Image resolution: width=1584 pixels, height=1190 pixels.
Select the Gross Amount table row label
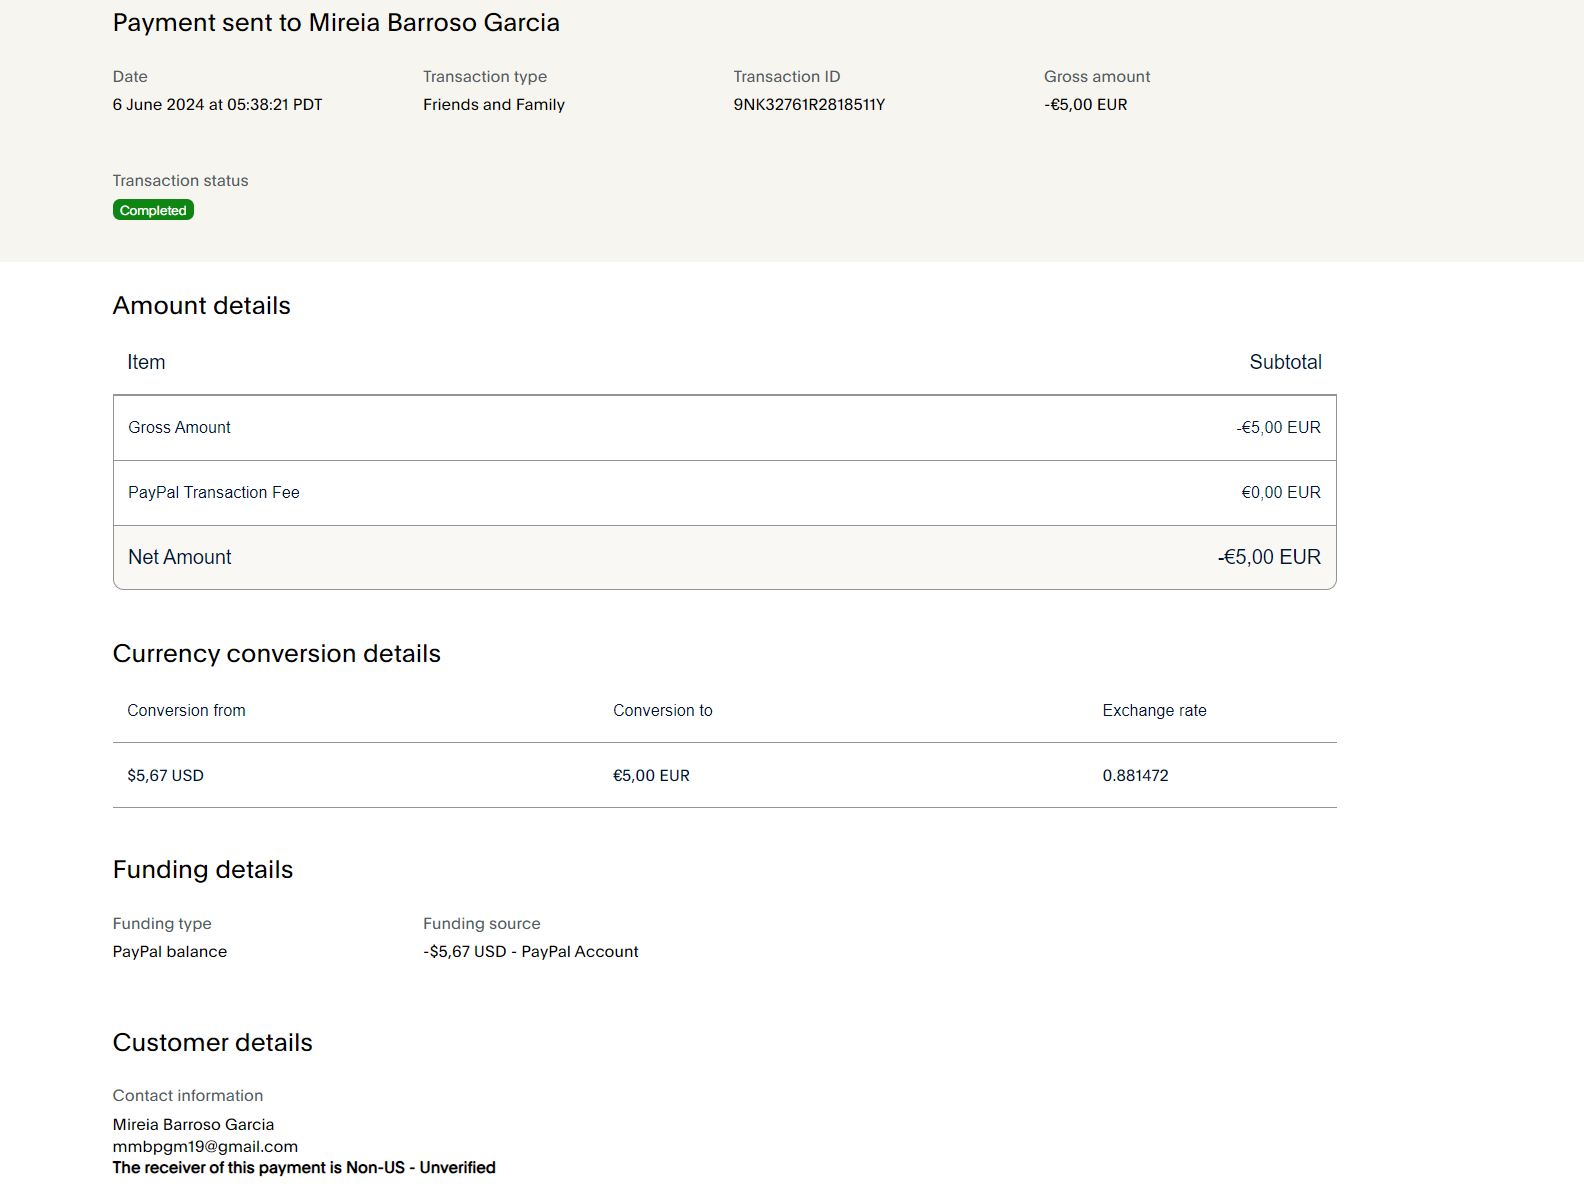(179, 427)
